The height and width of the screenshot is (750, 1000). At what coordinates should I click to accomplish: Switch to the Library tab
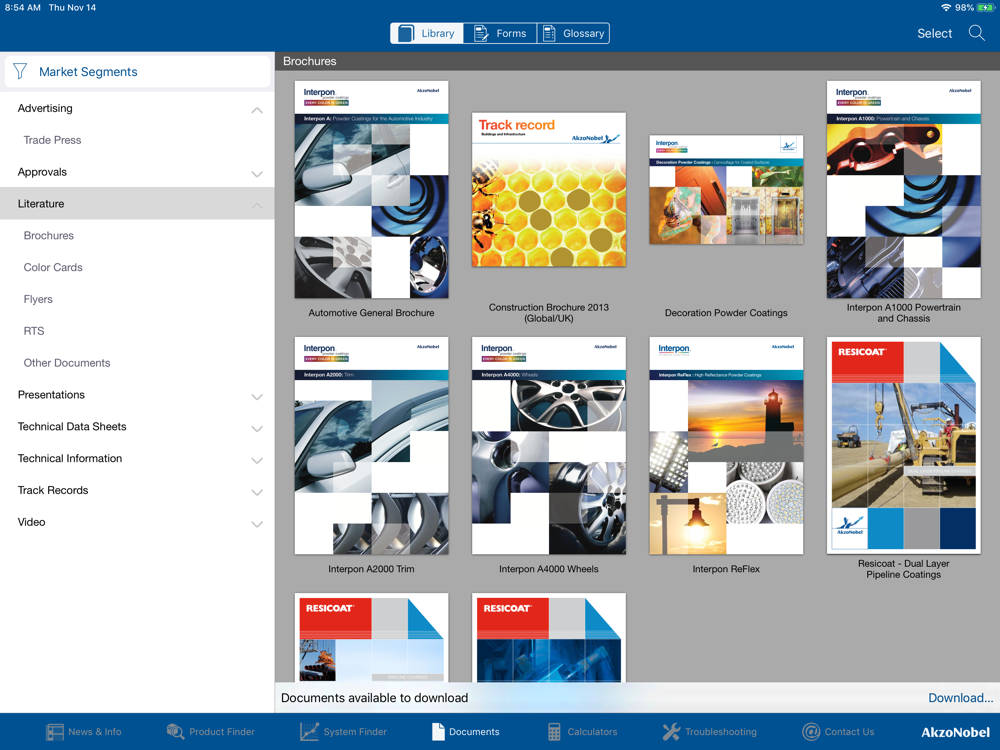click(427, 33)
